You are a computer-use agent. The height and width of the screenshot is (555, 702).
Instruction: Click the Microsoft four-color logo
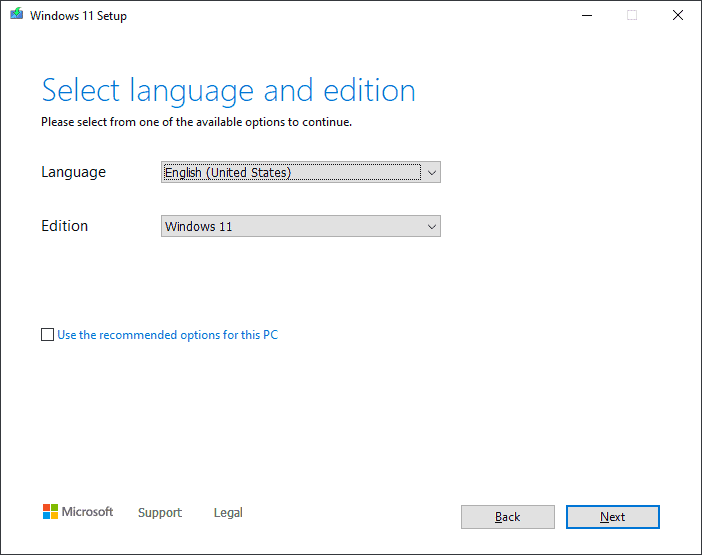[x=50, y=512]
